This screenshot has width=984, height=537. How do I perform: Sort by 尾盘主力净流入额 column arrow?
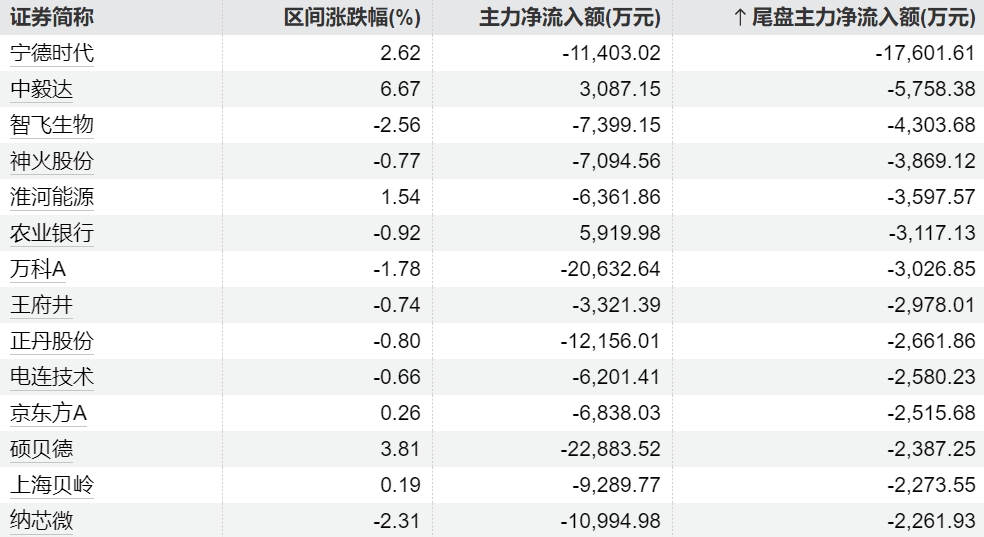point(739,18)
